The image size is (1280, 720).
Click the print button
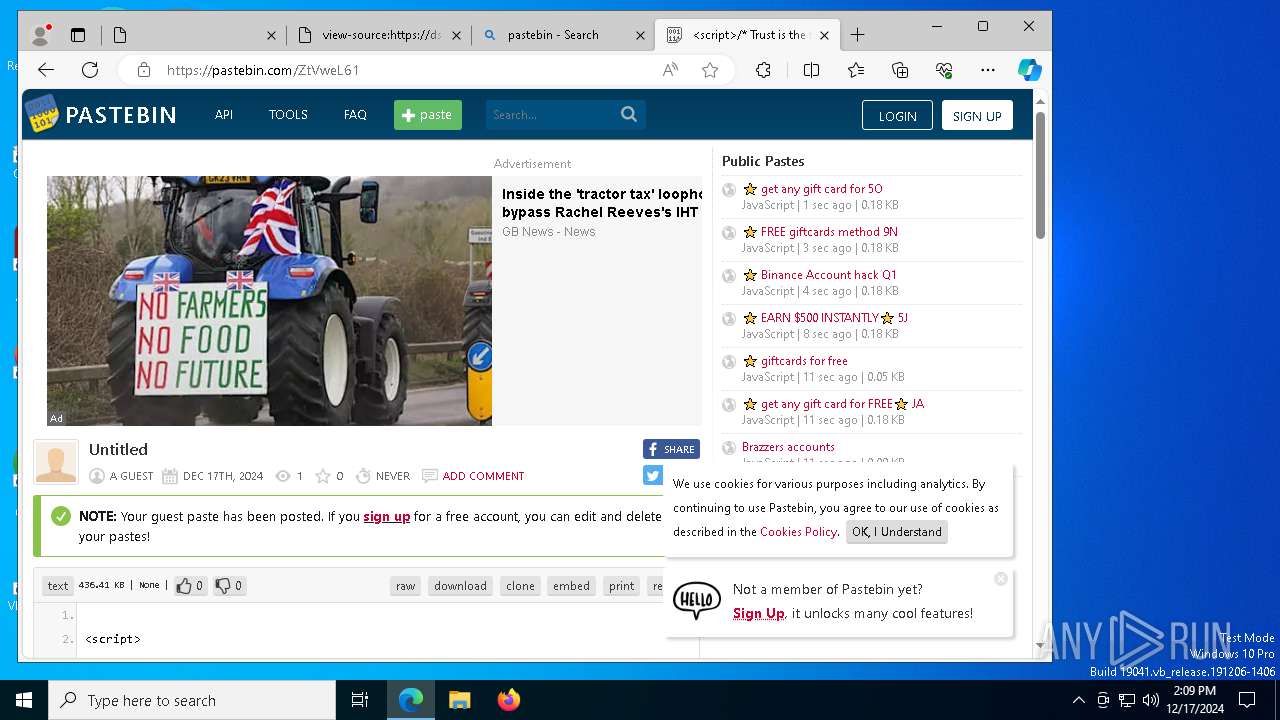pos(621,586)
